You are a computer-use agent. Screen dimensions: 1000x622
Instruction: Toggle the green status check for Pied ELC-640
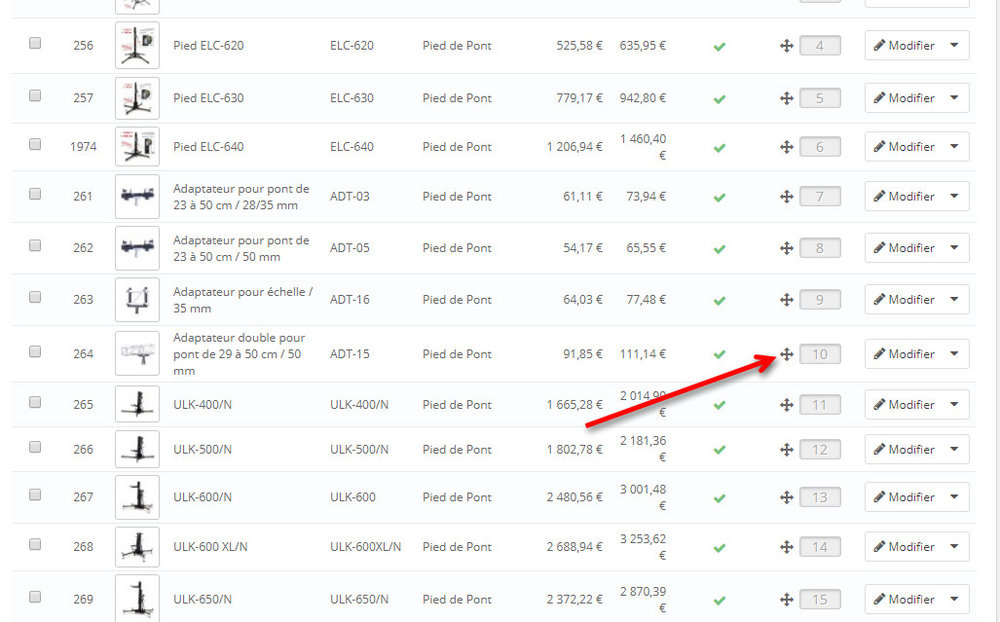tap(719, 147)
